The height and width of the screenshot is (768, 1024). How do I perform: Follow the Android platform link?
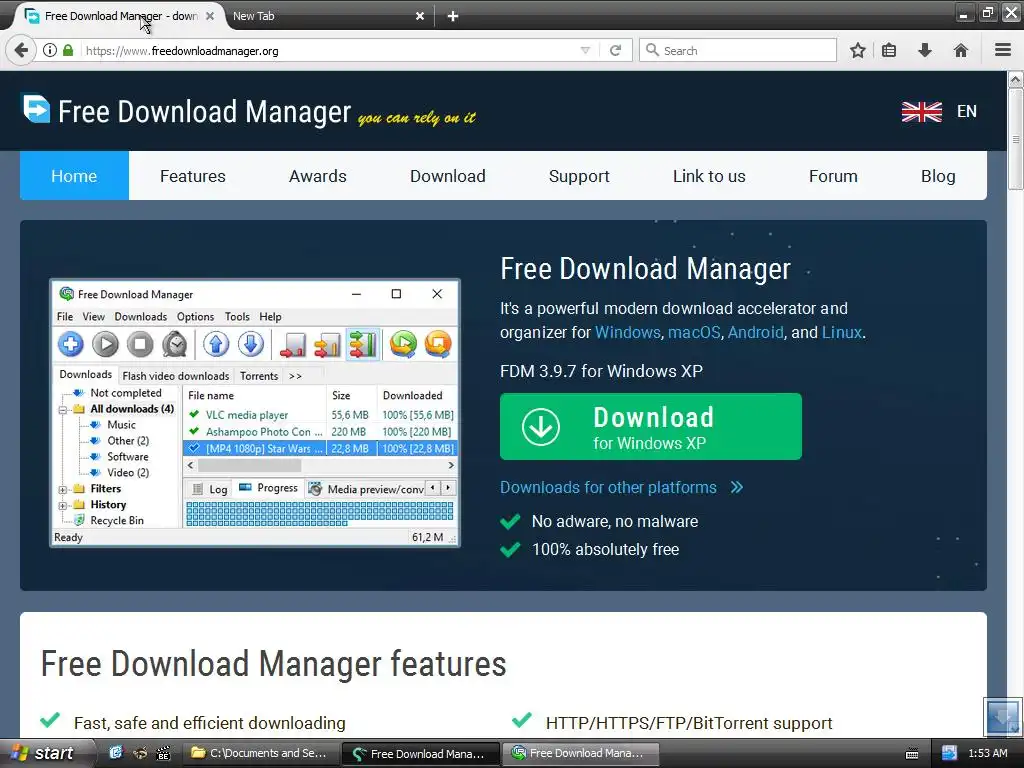[x=756, y=332]
